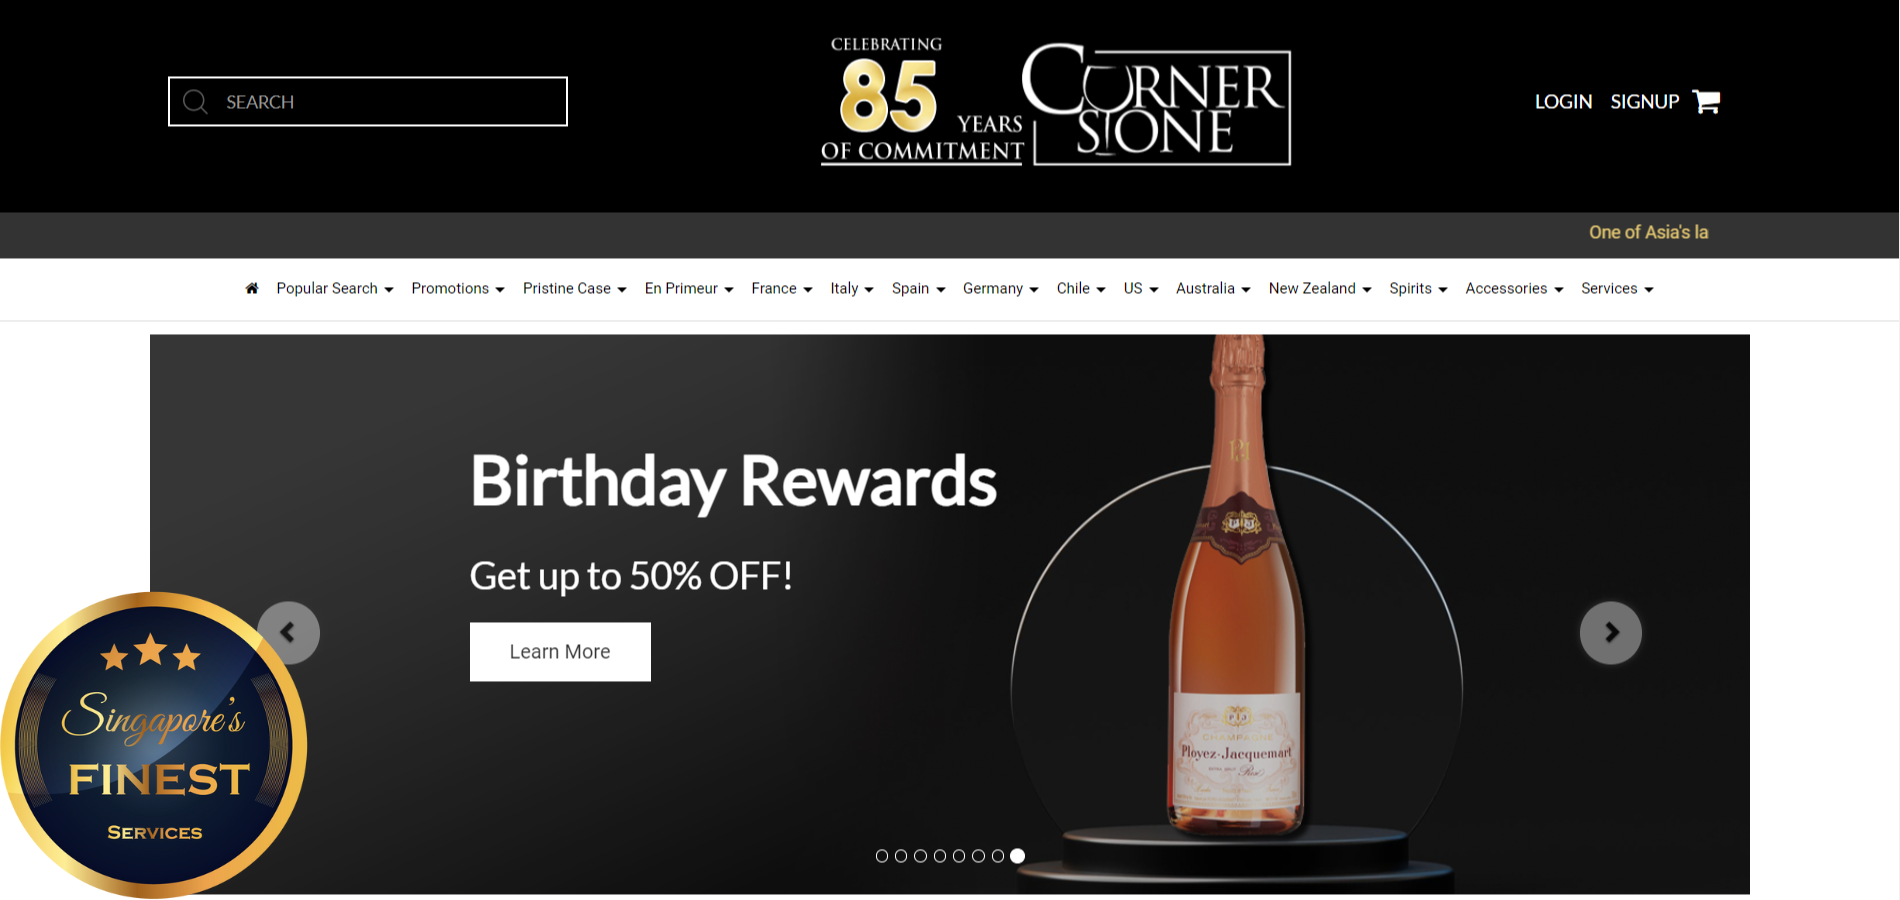Click the SIGNUP link

[x=1644, y=102]
